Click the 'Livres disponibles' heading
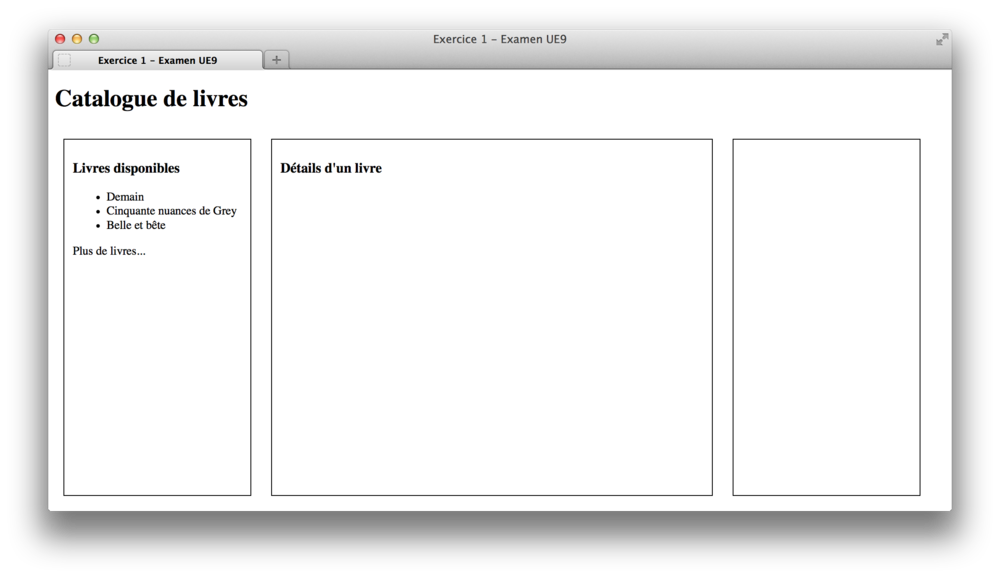This screenshot has height=578, width=1000. [126, 168]
